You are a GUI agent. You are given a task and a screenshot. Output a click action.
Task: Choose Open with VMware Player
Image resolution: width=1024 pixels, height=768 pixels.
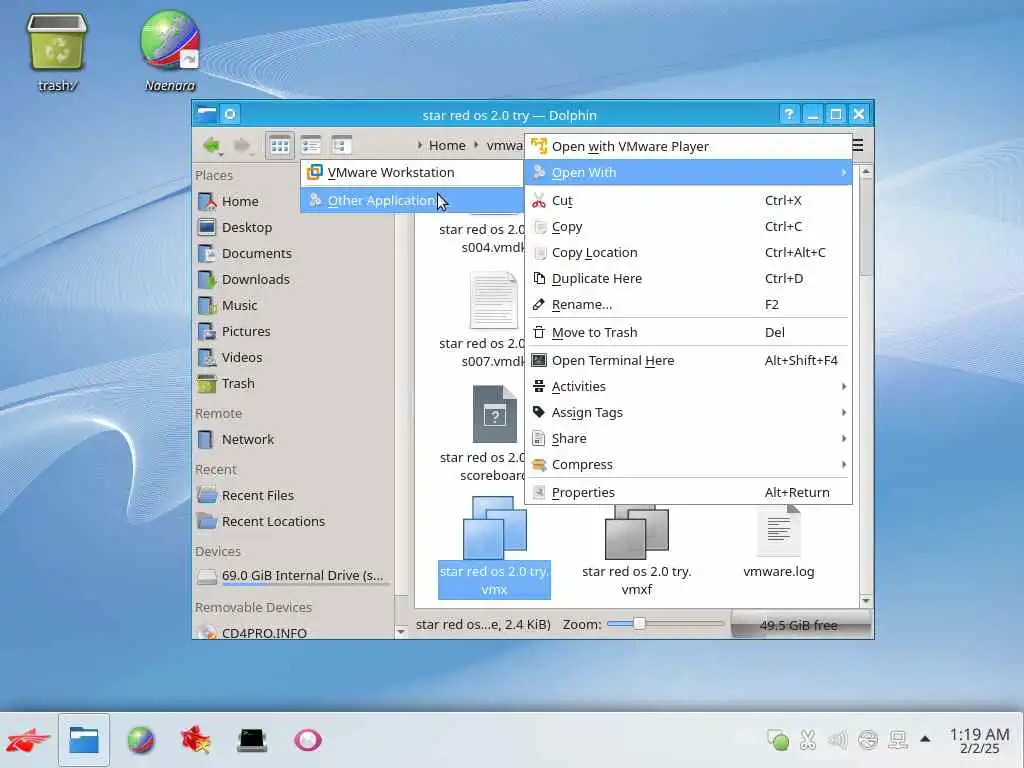[688, 146]
